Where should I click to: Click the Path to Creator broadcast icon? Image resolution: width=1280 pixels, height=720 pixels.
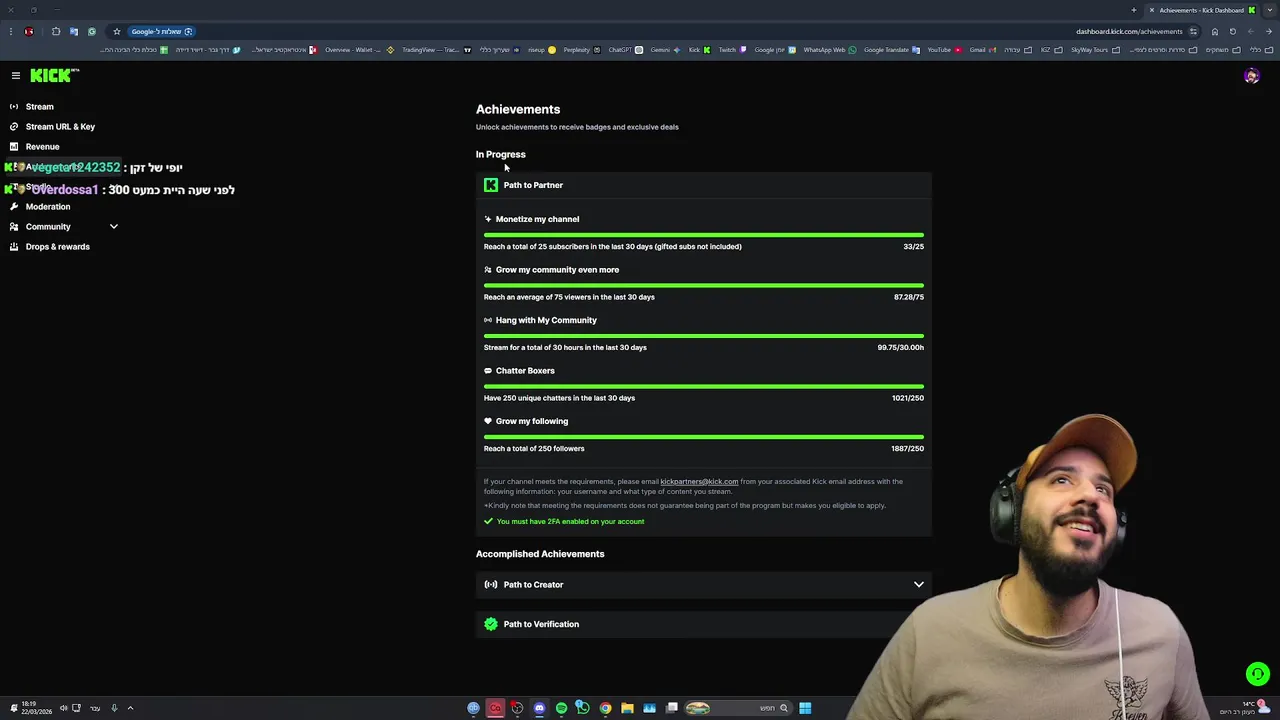point(491,584)
